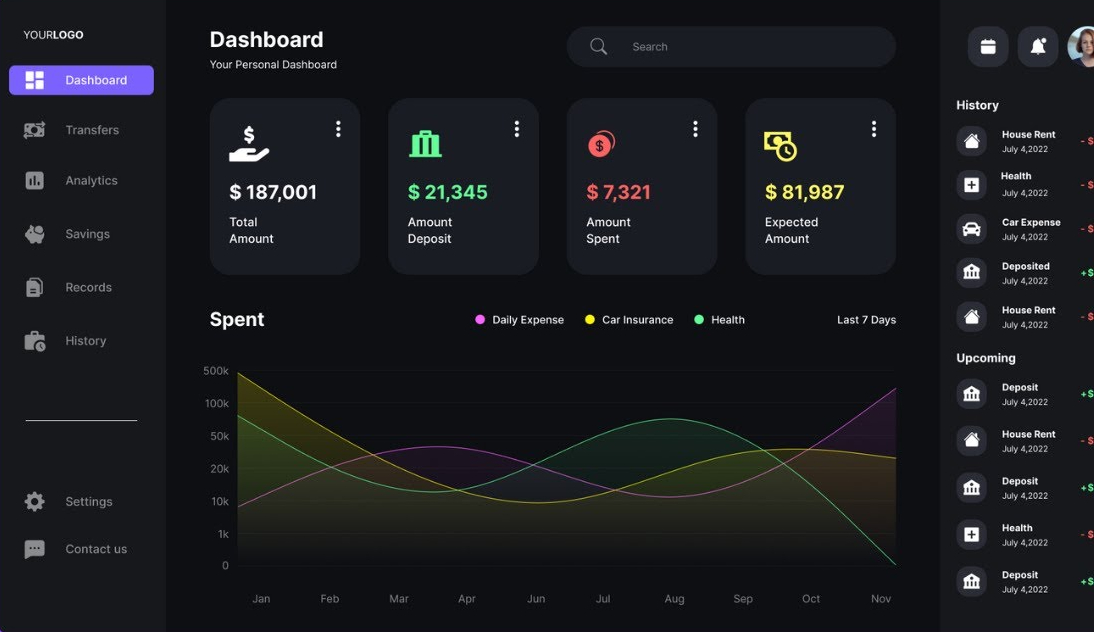Viewport: 1094px width, 632px height.
Task: Select the Dashboard sidebar item
Action: 81,80
